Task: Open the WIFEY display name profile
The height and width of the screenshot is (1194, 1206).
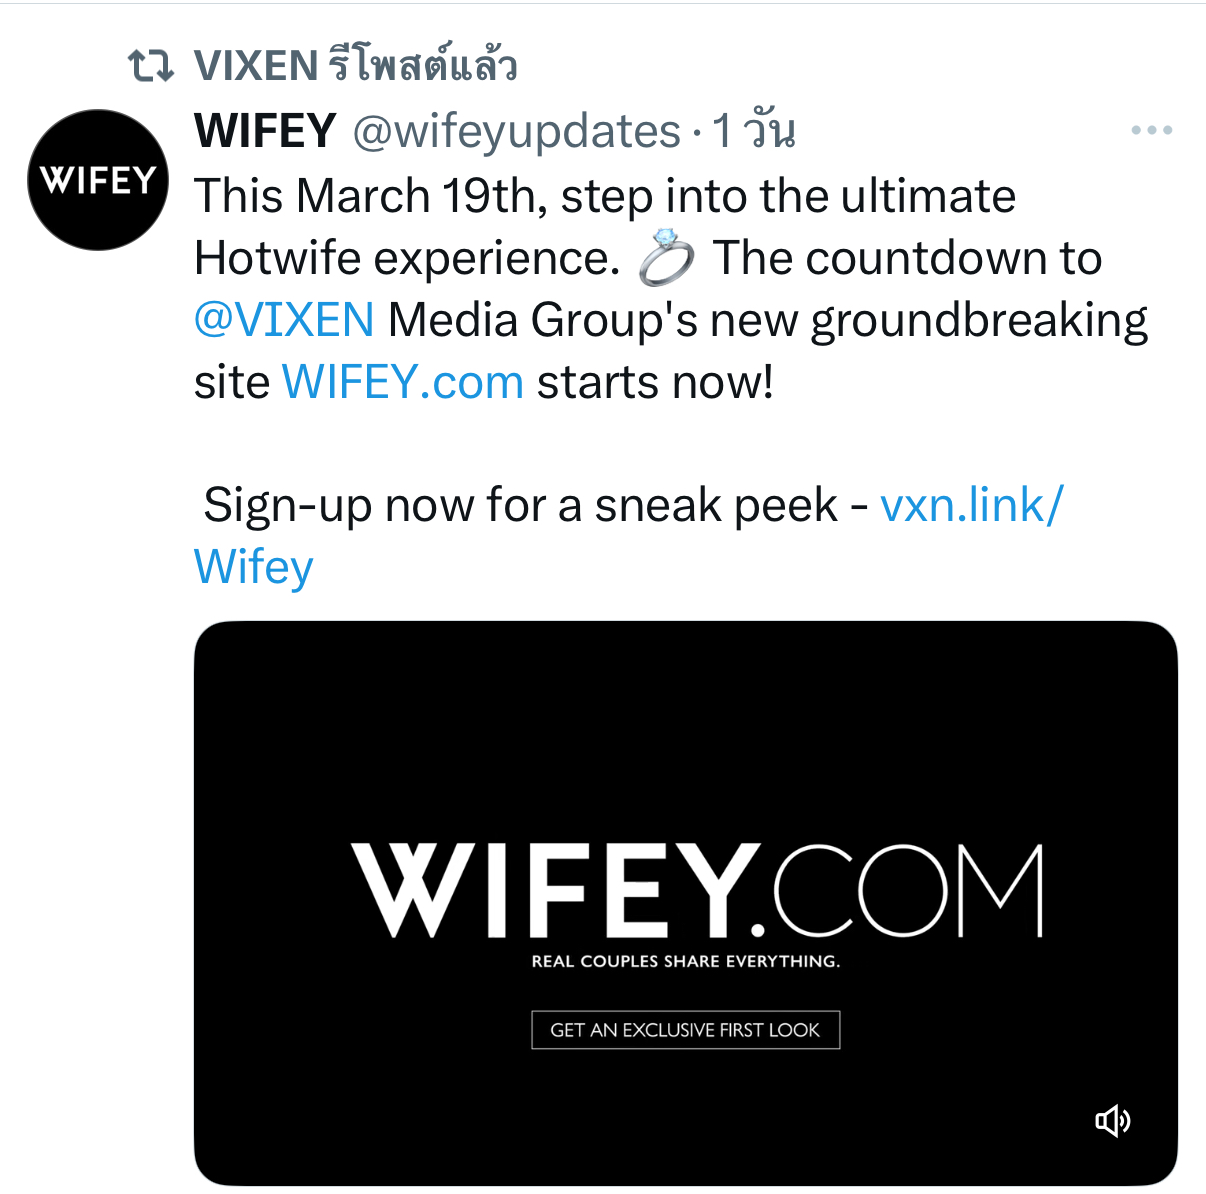Action: [x=265, y=131]
